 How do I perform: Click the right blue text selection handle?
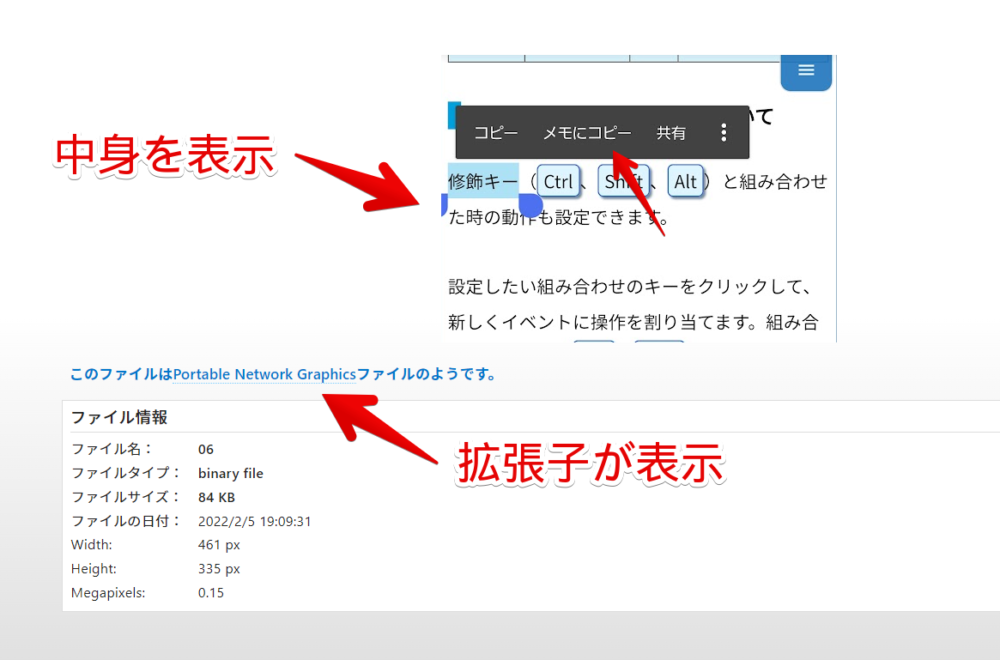[531, 204]
